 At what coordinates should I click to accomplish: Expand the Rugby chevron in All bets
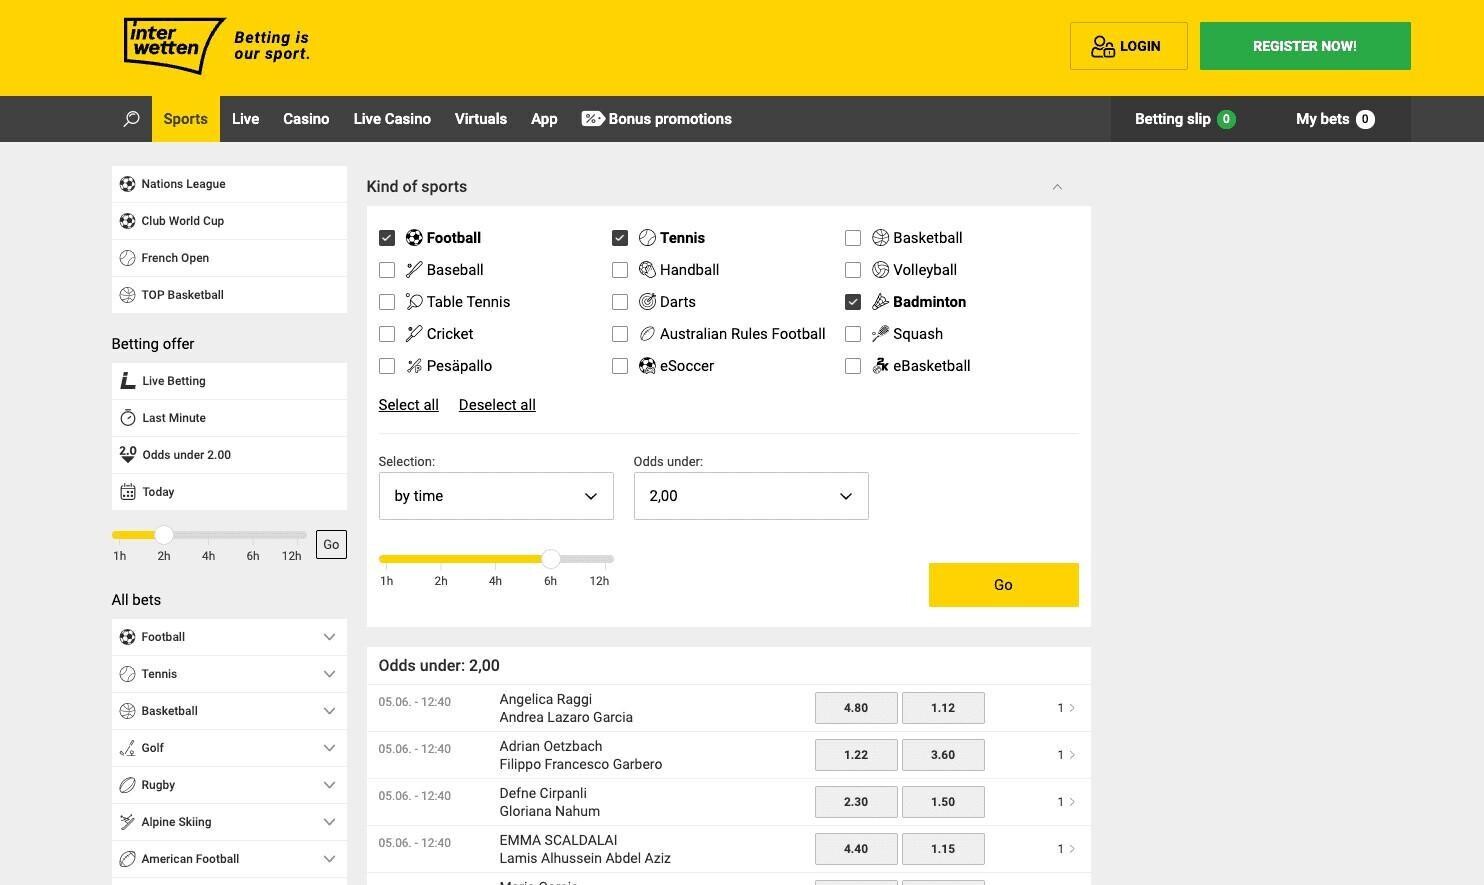coord(329,785)
